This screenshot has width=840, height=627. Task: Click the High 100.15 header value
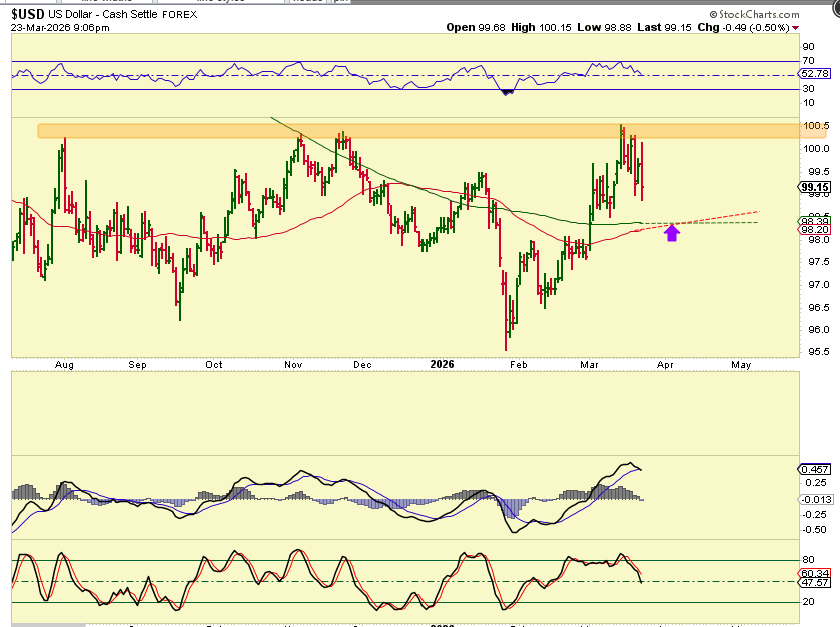(536, 28)
